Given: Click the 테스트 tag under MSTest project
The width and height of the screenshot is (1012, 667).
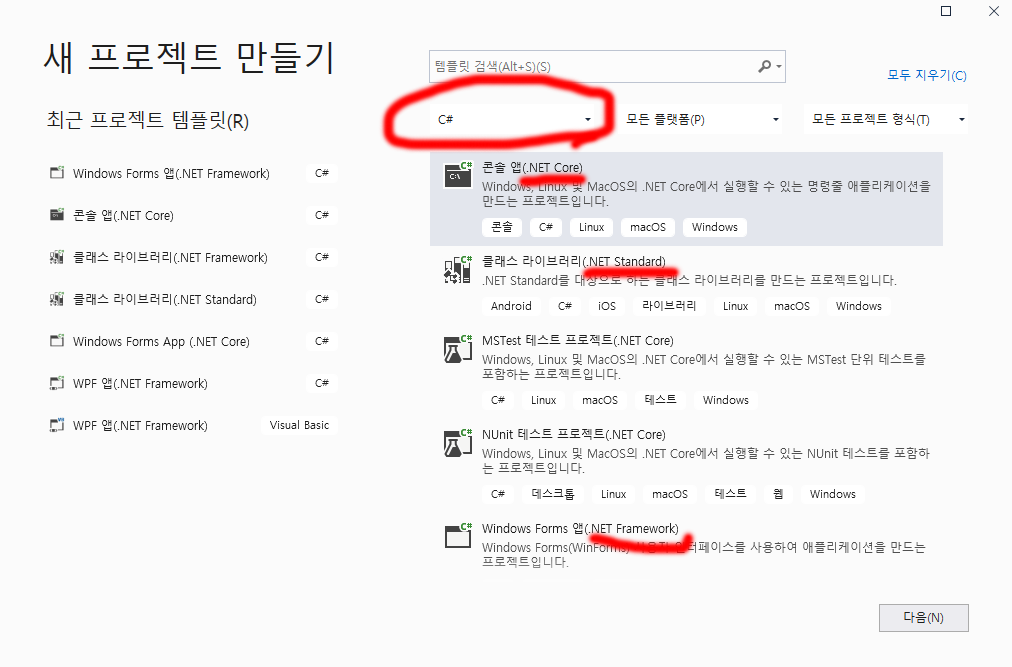Looking at the screenshot, I should 660,400.
